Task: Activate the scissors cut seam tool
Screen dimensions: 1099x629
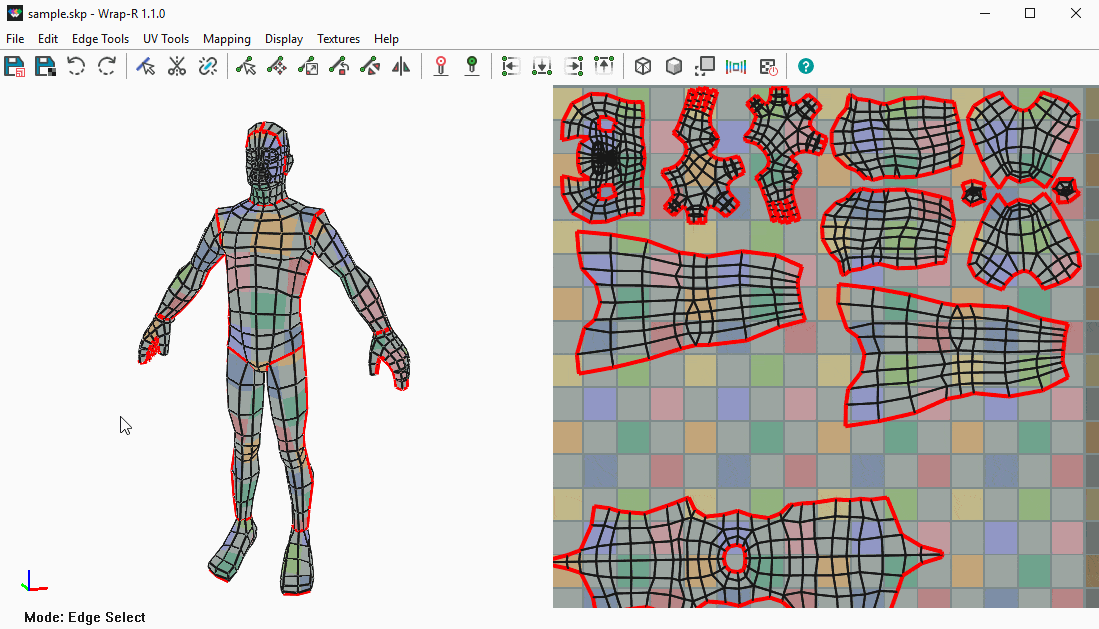Action: click(177, 67)
